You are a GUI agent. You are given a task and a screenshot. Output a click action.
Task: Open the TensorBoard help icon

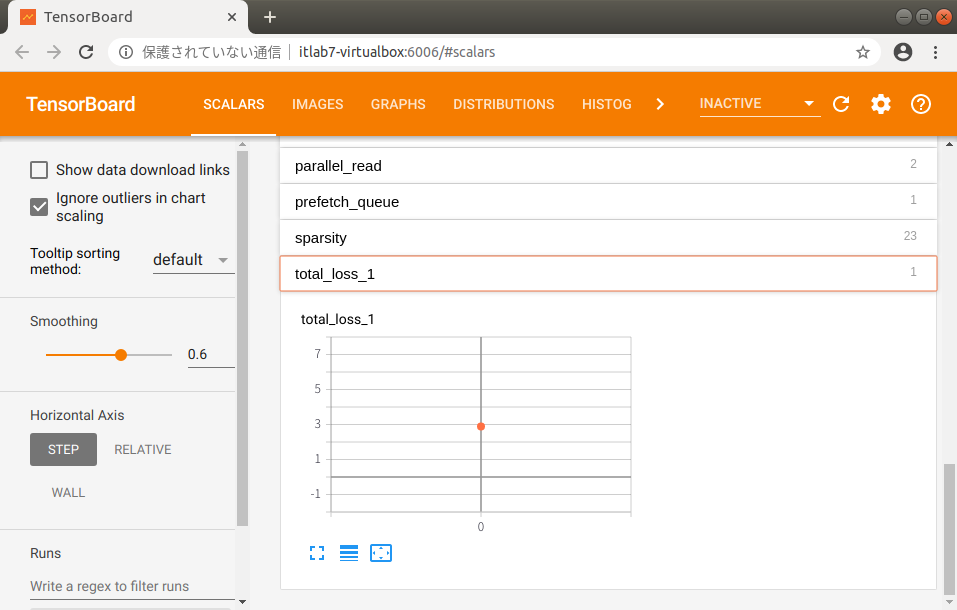point(920,104)
